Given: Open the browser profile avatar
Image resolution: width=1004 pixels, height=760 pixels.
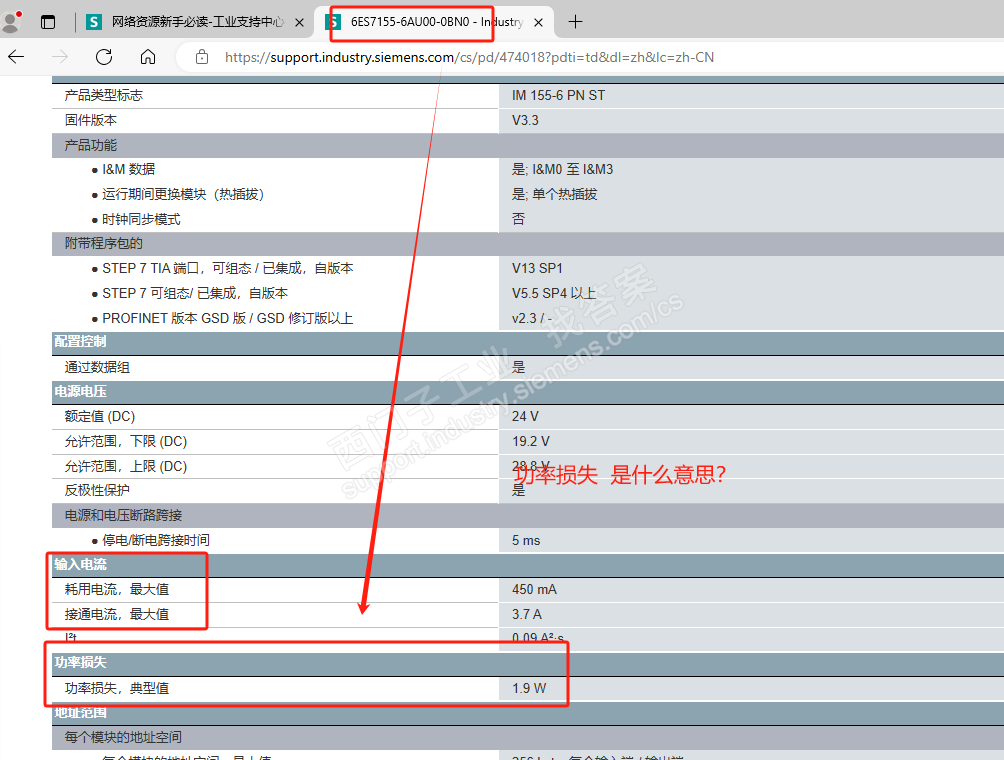Looking at the screenshot, I should [12, 22].
